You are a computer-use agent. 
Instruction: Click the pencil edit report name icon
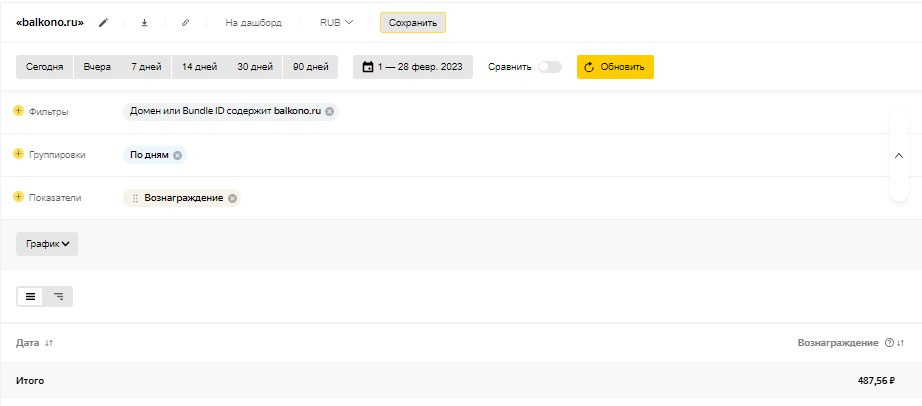point(103,22)
